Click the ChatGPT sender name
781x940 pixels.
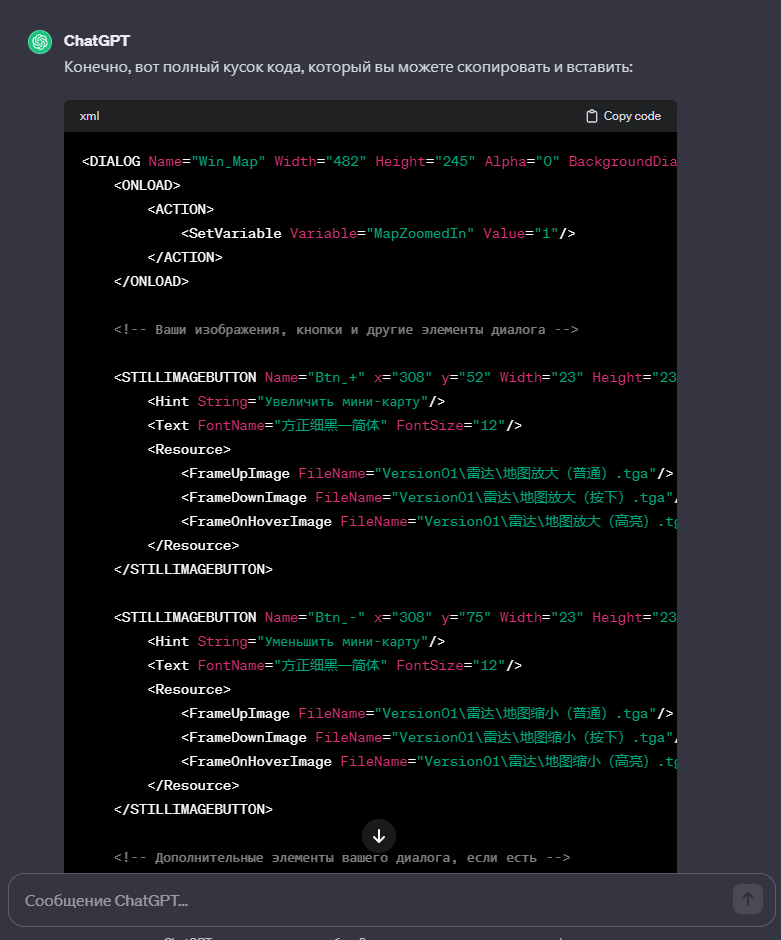[x=97, y=41]
